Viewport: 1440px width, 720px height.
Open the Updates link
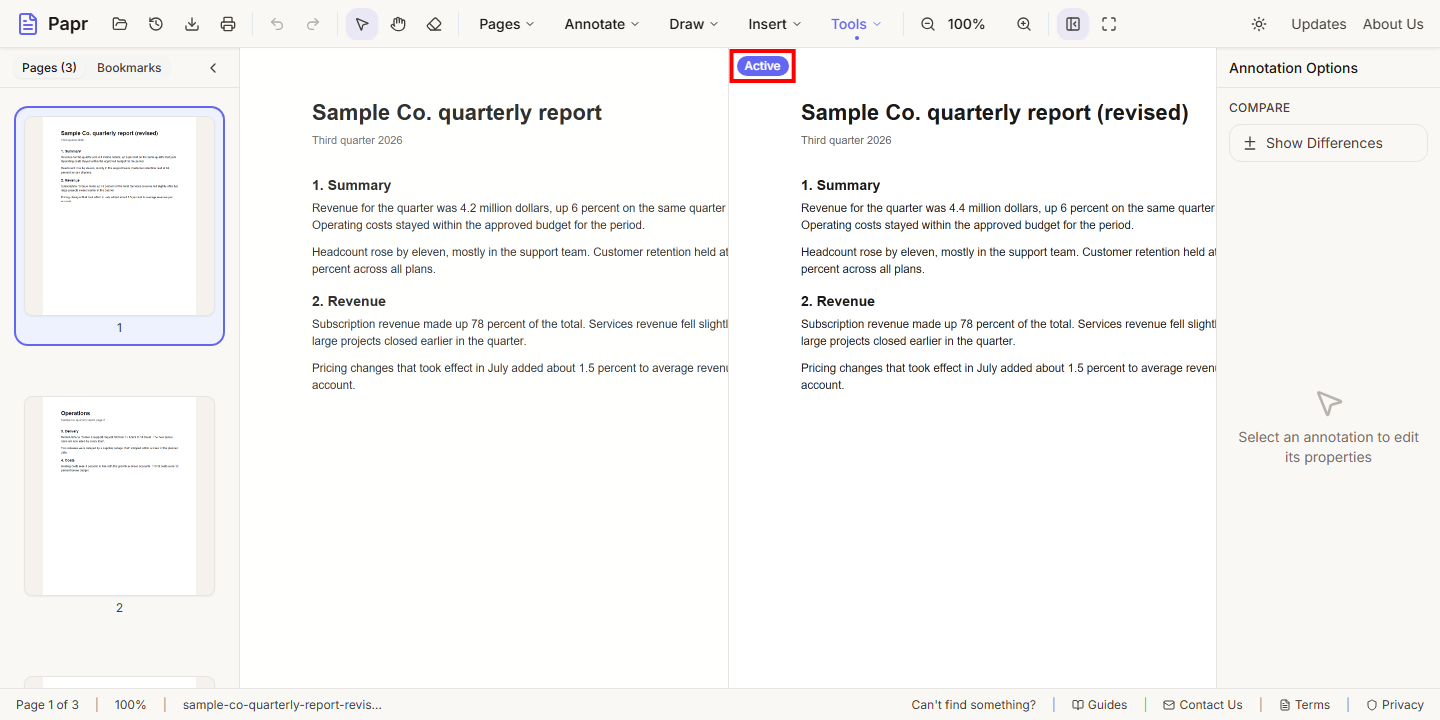pyautogui.click(x=1318, y=24)
